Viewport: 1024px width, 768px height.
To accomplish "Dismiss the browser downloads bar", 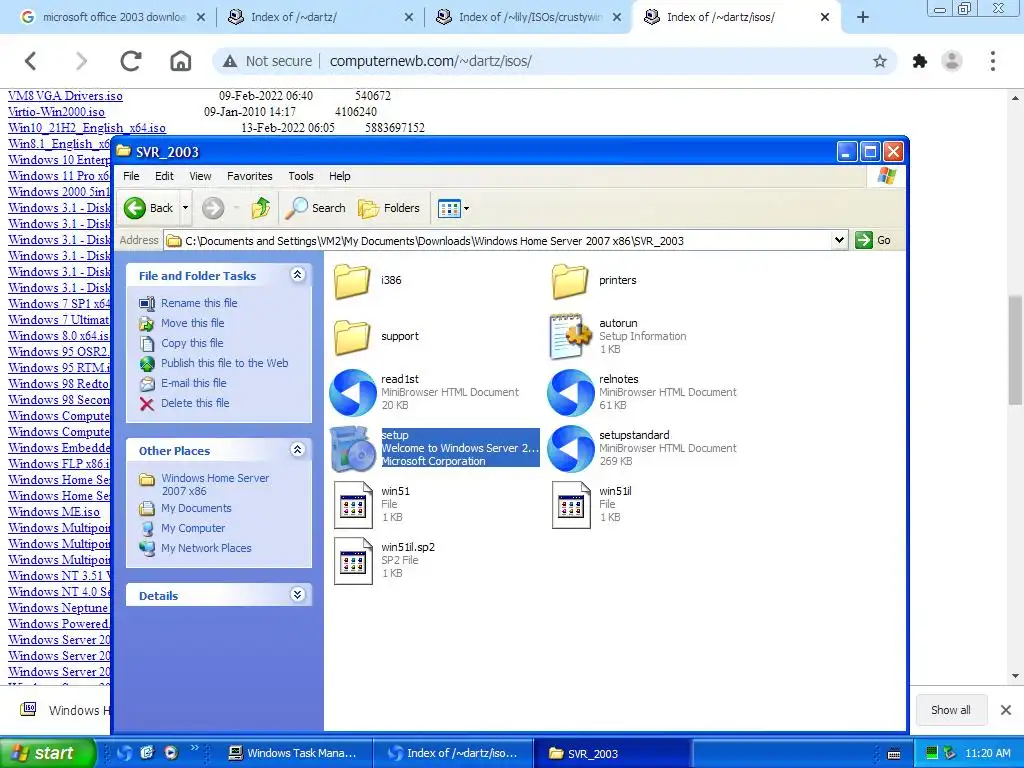I will (1006, 710).
